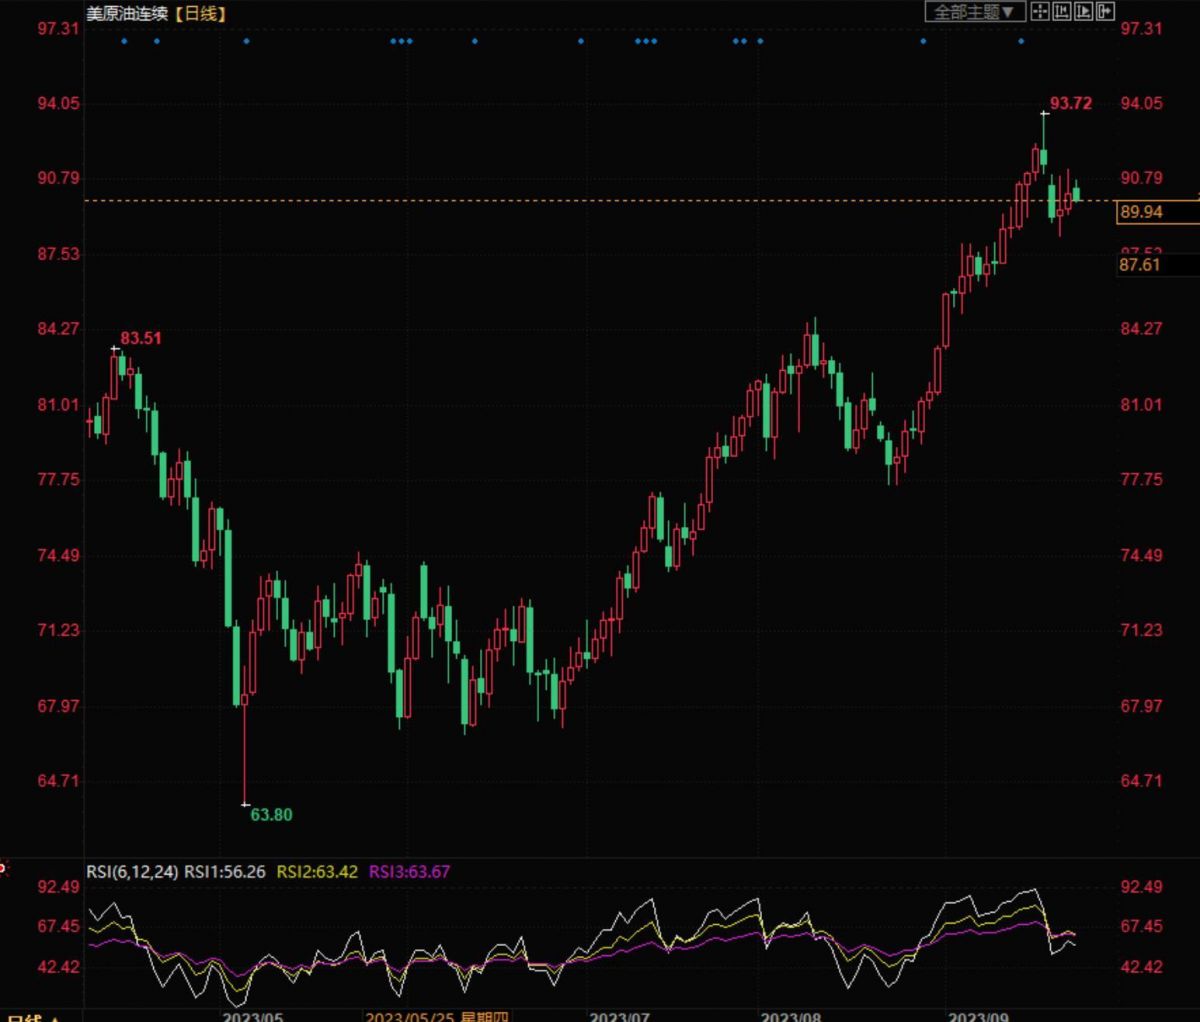Screen dimensions: 1200x1022
Task: Click the 93.72 high price label
Action: click(x=1071, y=103)
